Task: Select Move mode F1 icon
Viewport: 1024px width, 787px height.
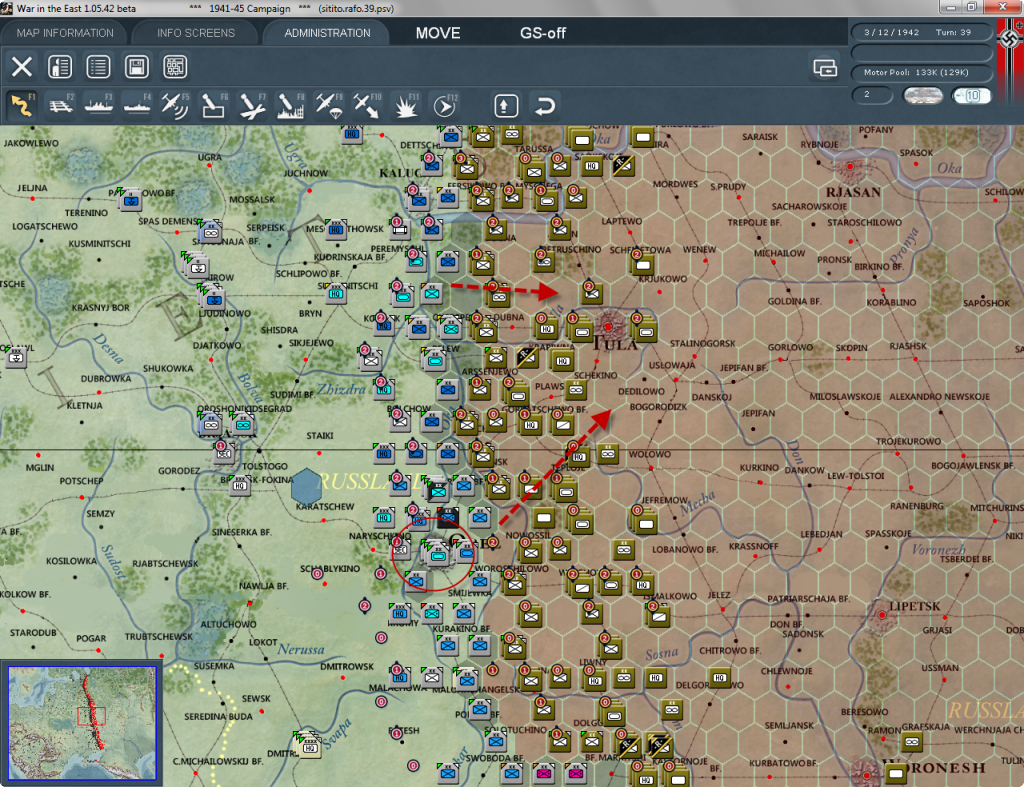Action: (22, 105)
